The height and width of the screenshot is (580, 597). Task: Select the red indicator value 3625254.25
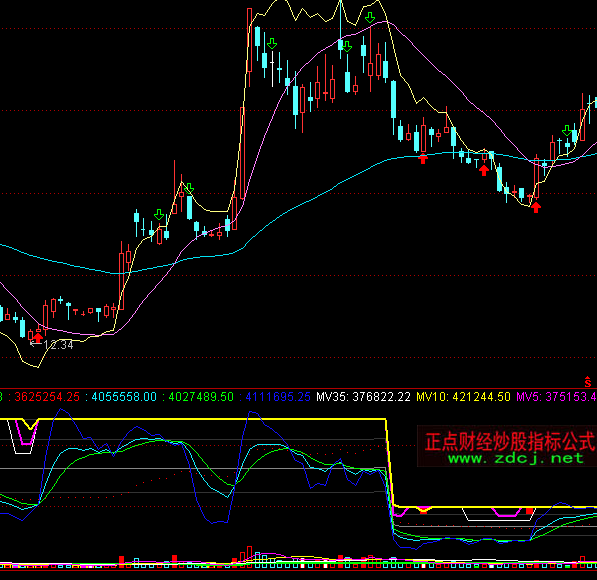click(47, 397)
